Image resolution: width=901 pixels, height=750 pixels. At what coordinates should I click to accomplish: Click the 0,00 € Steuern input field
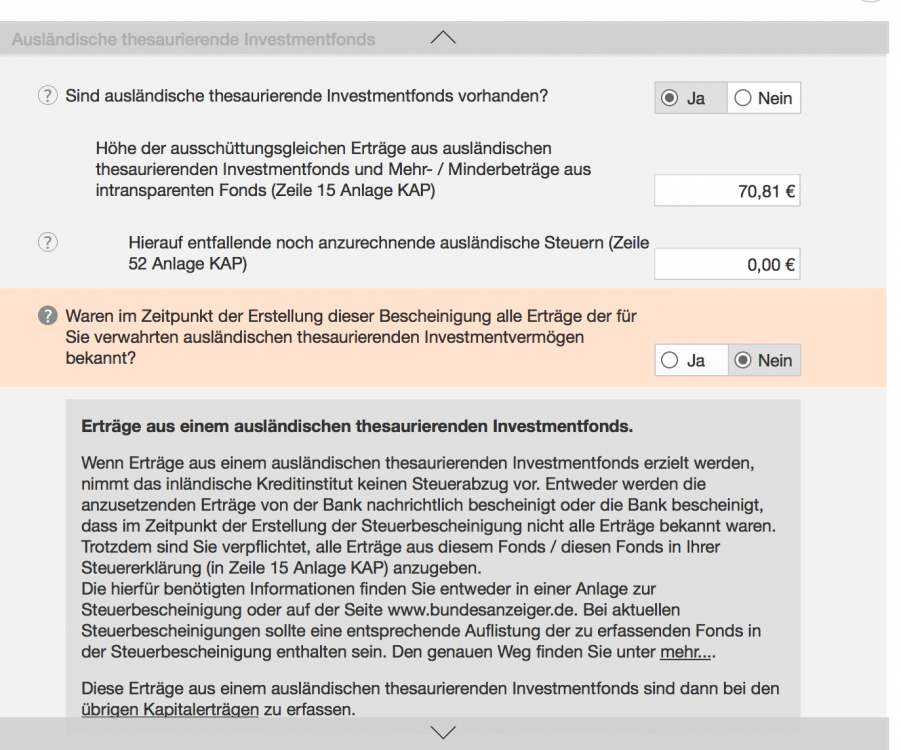pos(727,263)
